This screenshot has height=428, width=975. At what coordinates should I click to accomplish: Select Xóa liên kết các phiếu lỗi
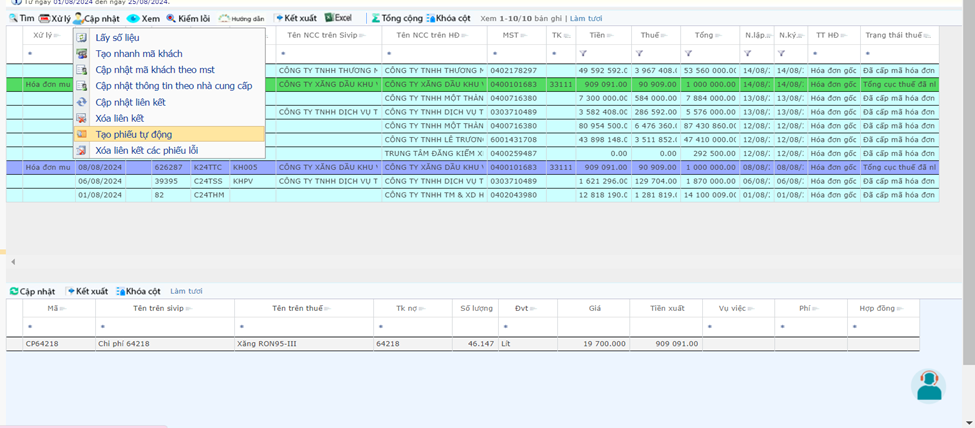[x=146, y=150]
